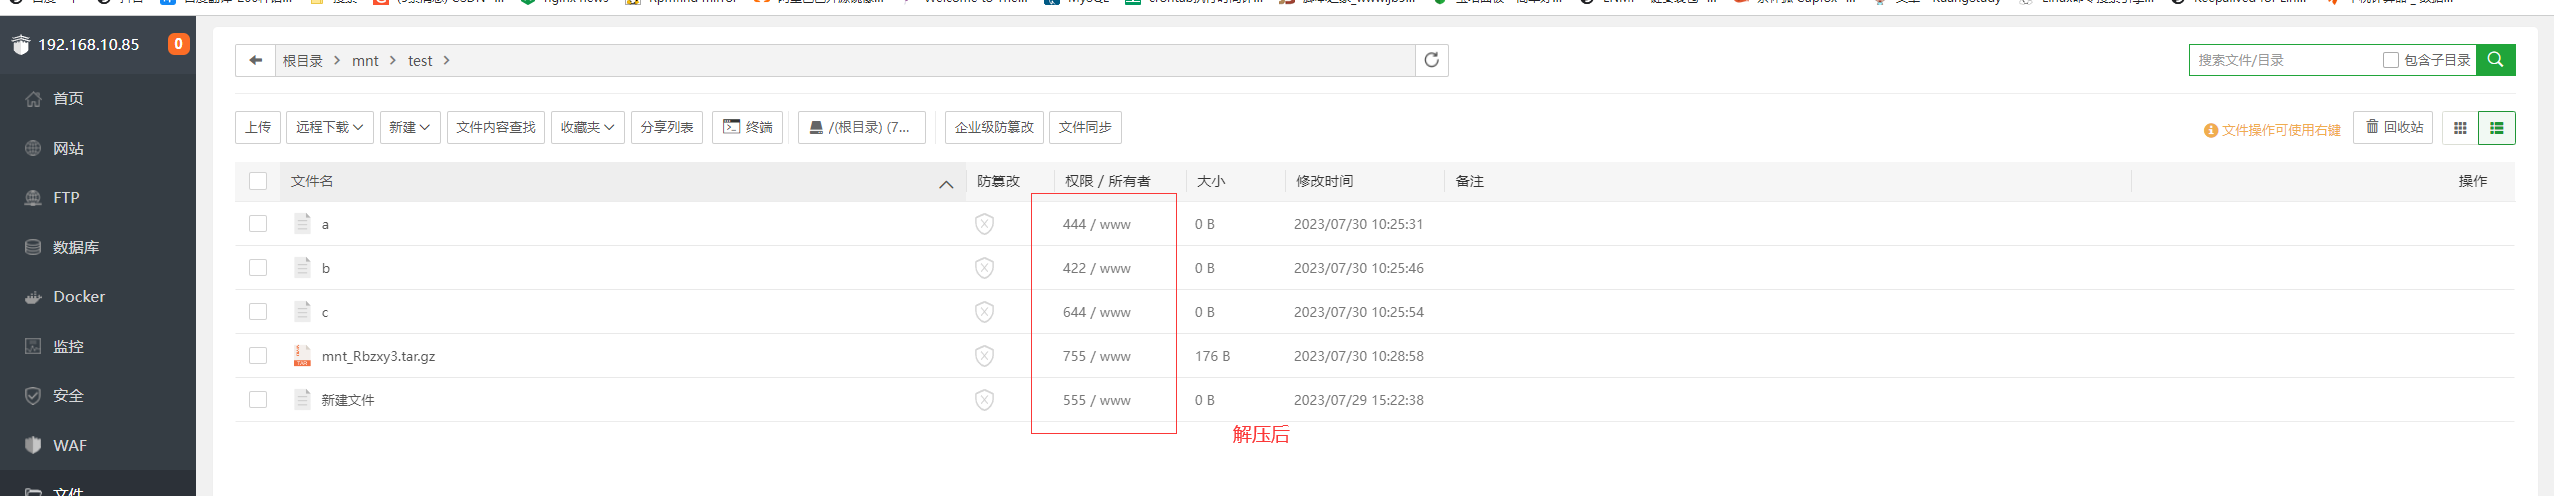
Task: Click the file name 新建文件
Action: [348, 400]
